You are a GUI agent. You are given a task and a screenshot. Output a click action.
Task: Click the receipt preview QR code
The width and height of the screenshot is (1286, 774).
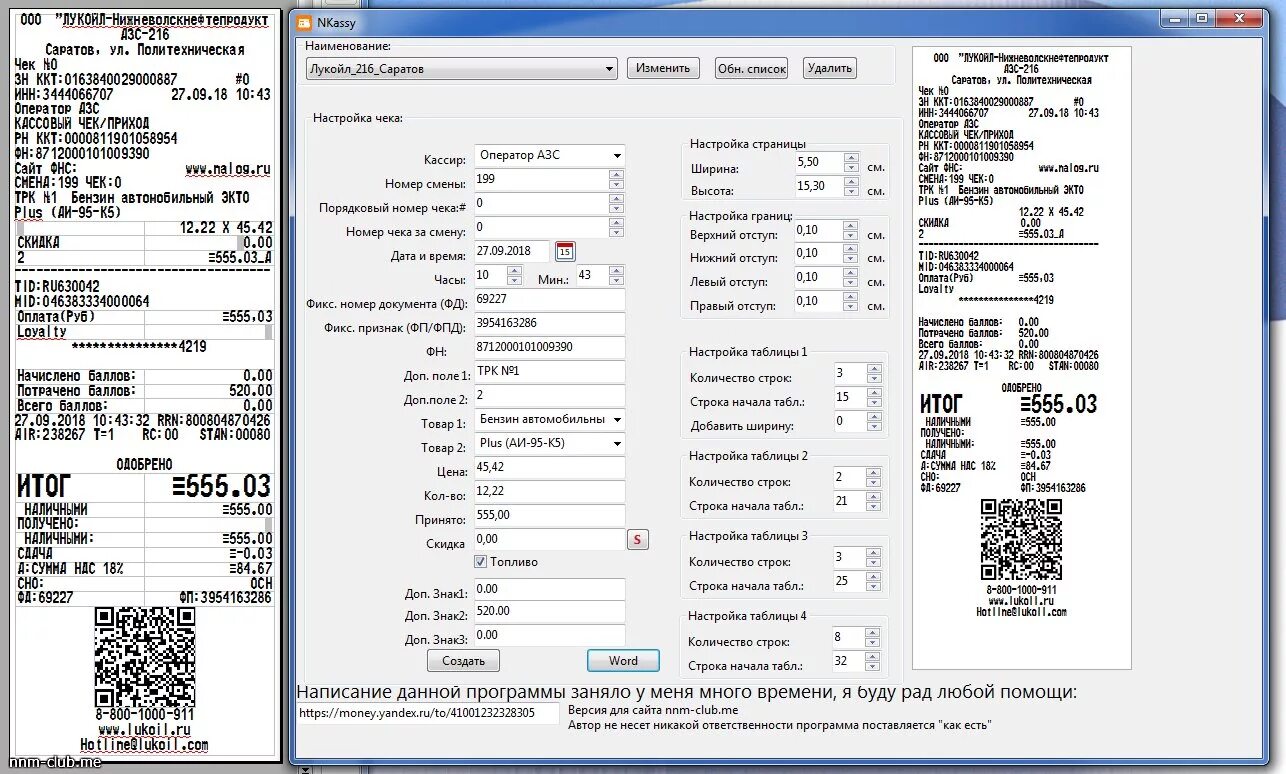click(x=1021, y=539)
